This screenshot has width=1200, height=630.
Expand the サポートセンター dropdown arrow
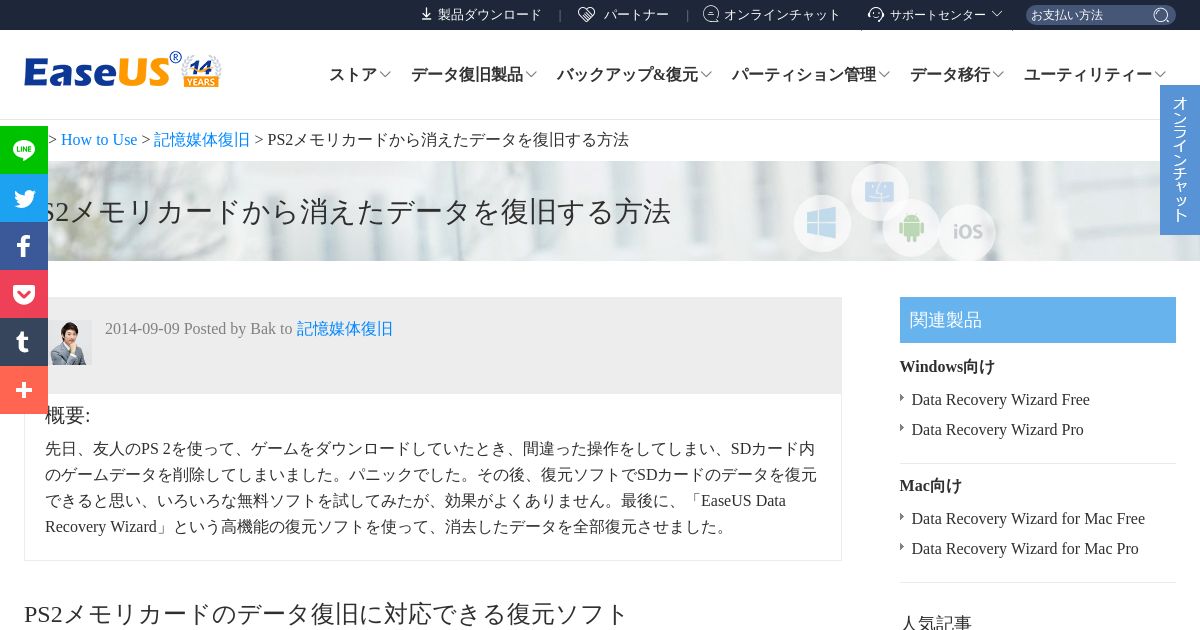pos(996,14)
